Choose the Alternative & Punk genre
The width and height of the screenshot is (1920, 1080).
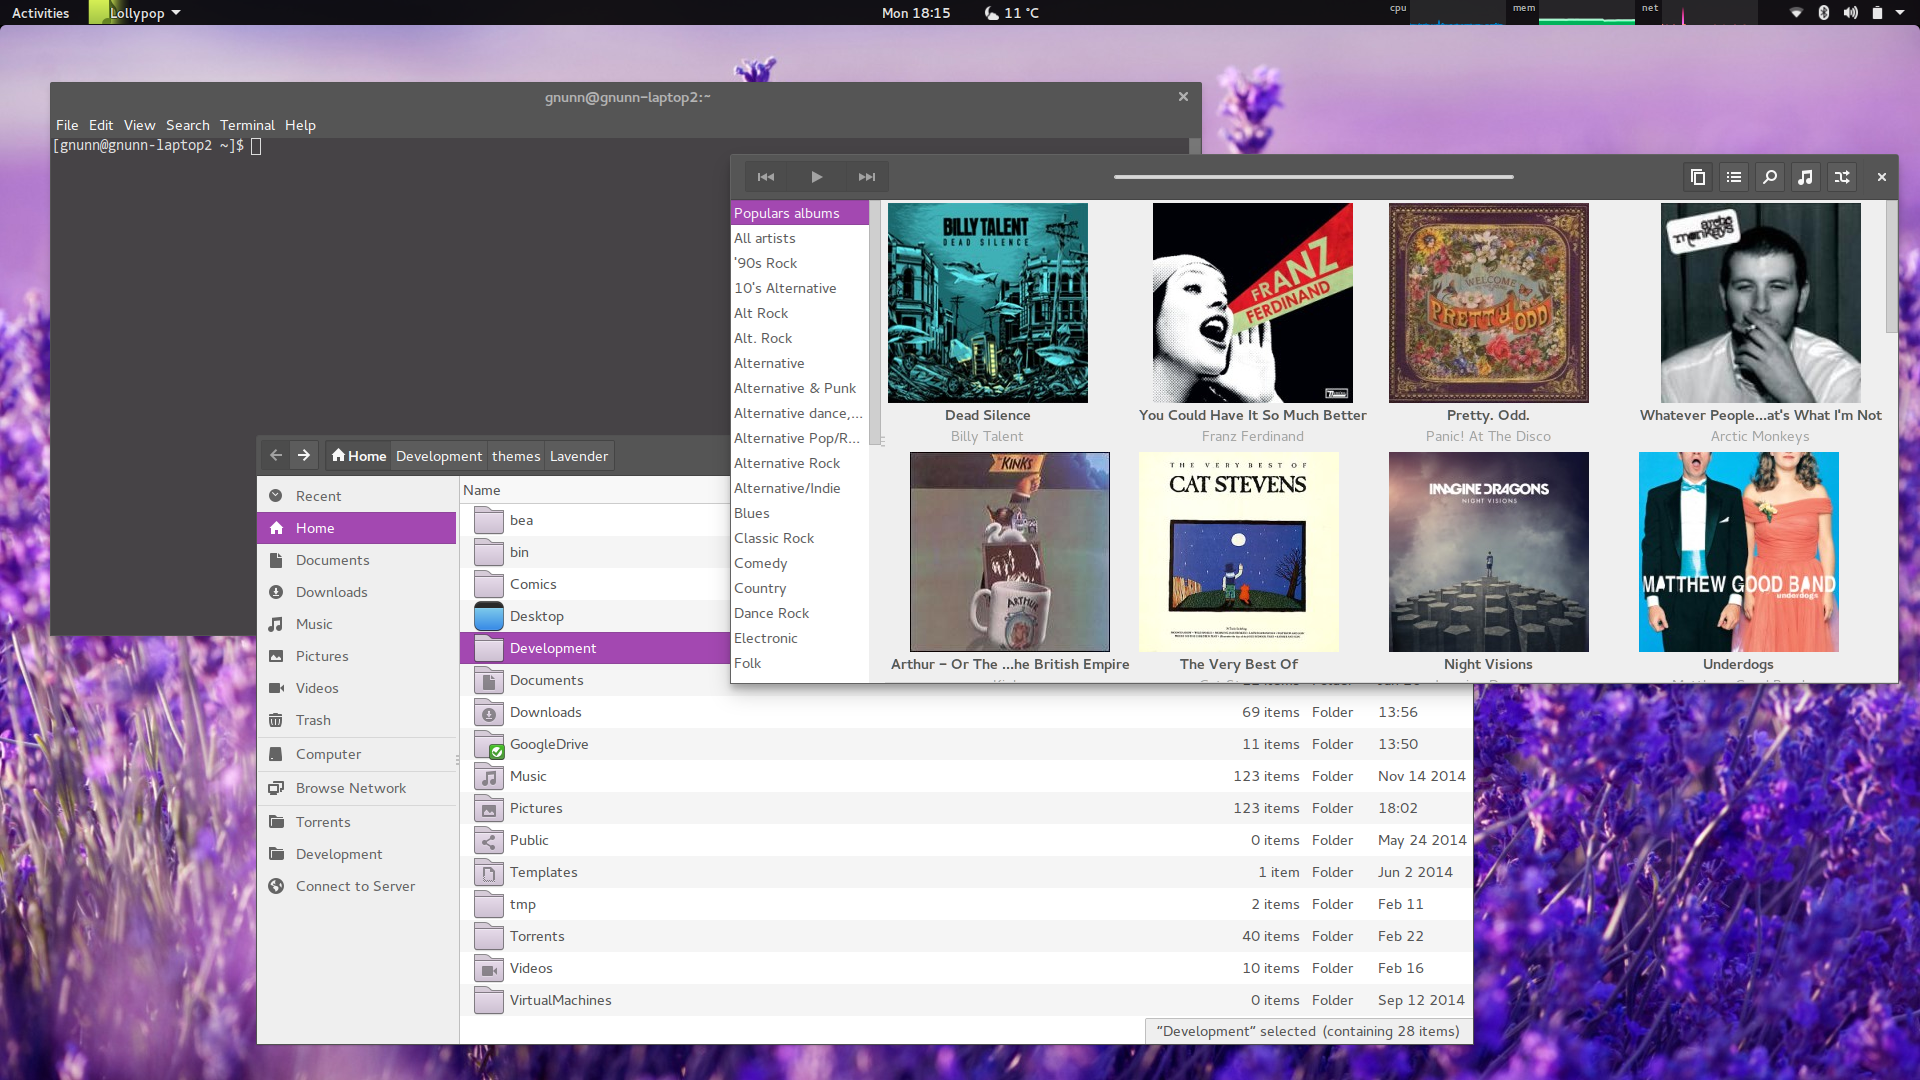800,388
